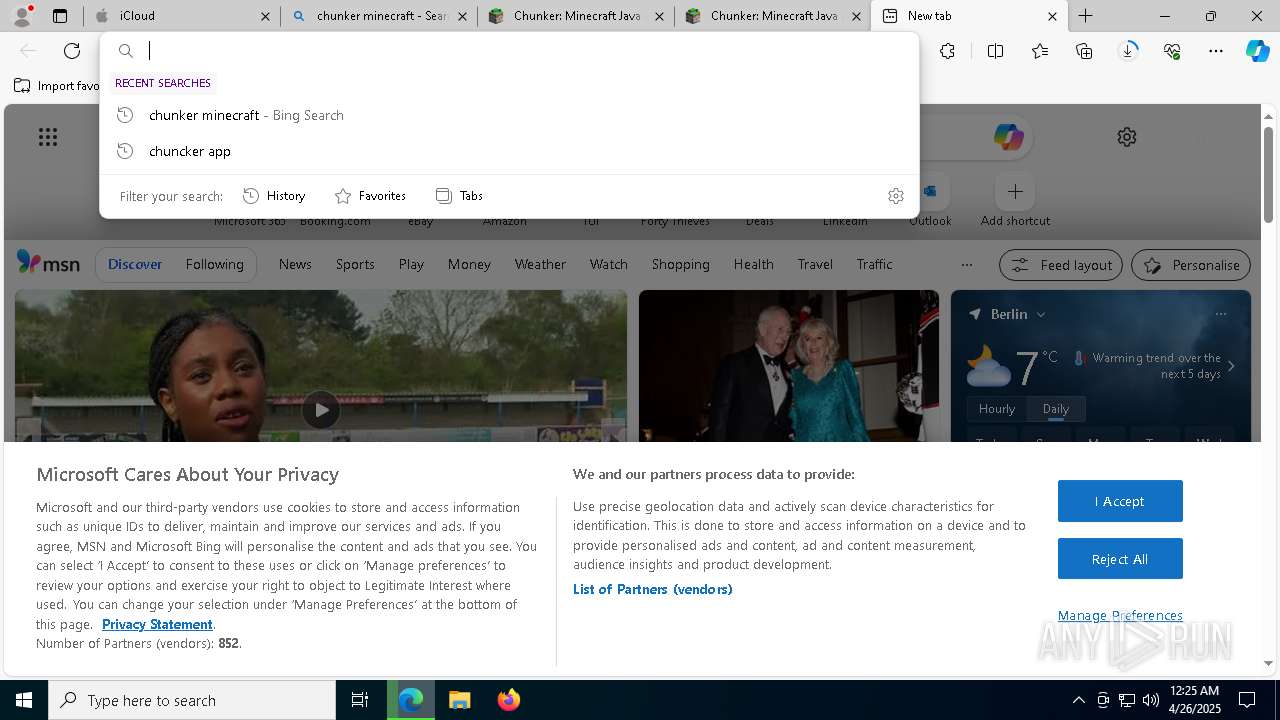
Task: Filter search by Tabs
Action: [459, 196]
